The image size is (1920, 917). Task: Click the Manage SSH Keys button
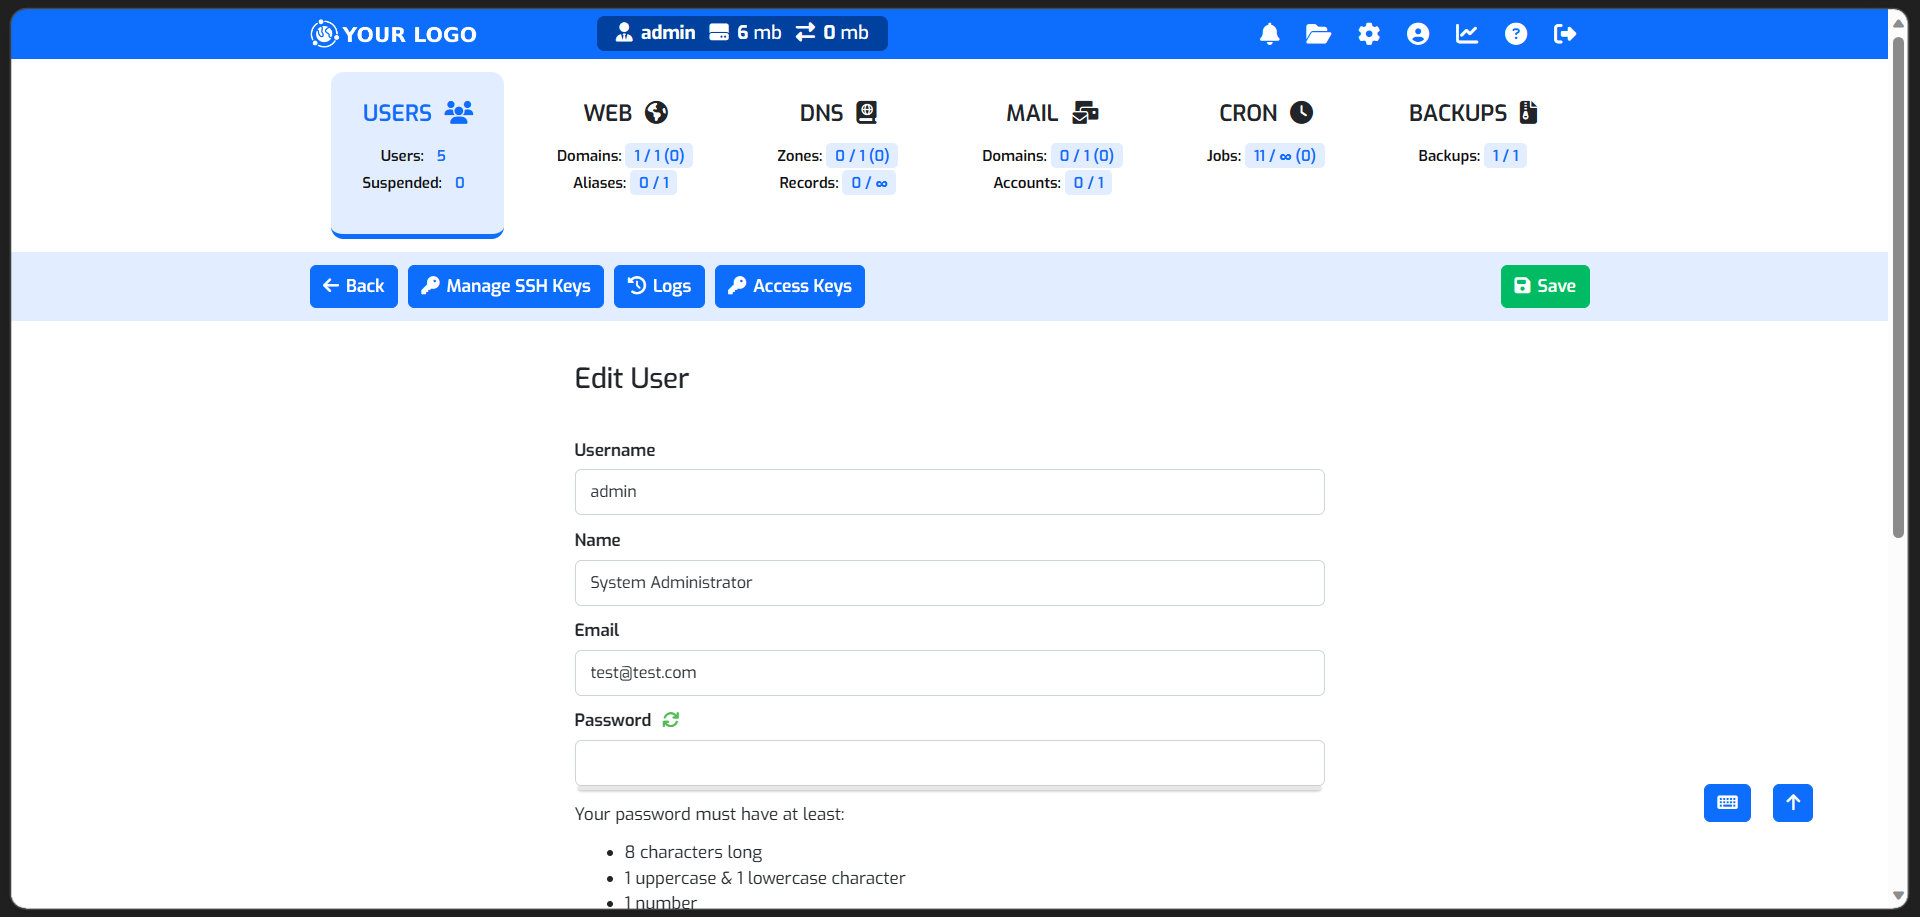(x=505, y=286)
